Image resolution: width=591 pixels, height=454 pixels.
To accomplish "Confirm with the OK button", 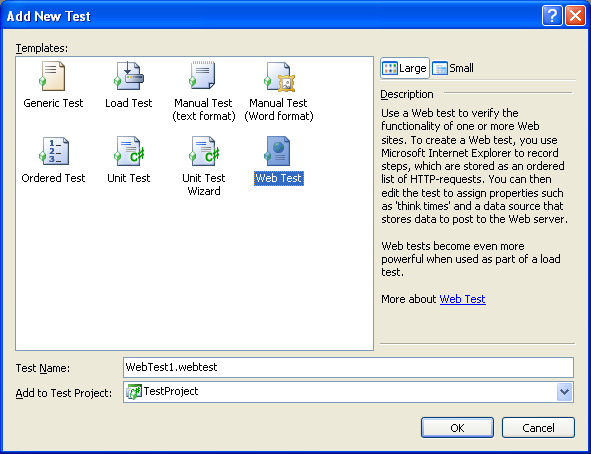I will point(457,428).
